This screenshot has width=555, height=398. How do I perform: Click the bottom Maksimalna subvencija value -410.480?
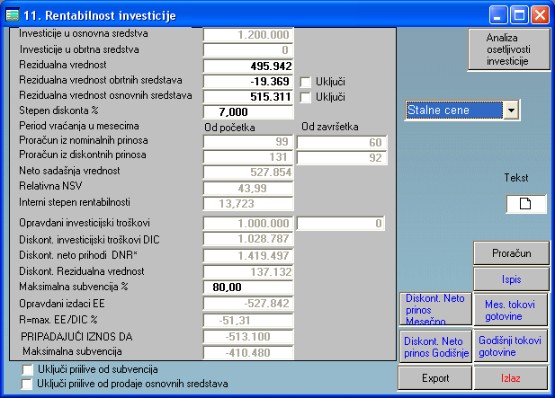(x=248, y=353)
